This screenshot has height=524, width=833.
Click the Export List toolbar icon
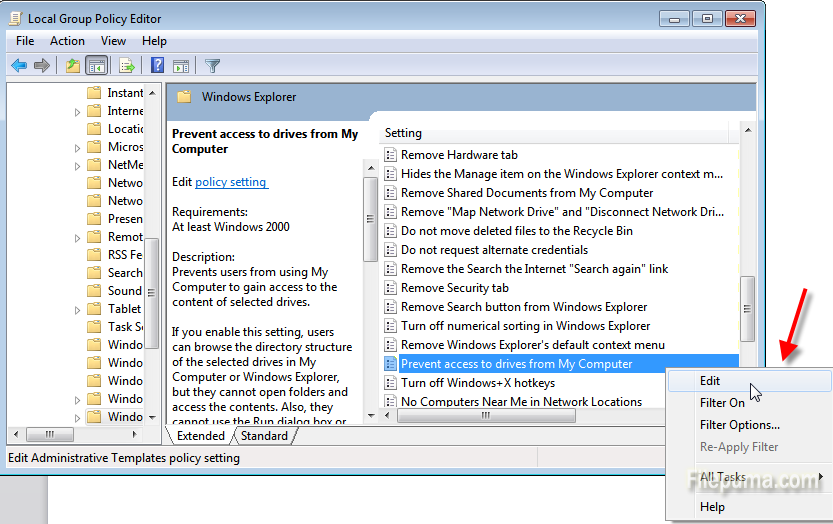click(x=127, y=66)
